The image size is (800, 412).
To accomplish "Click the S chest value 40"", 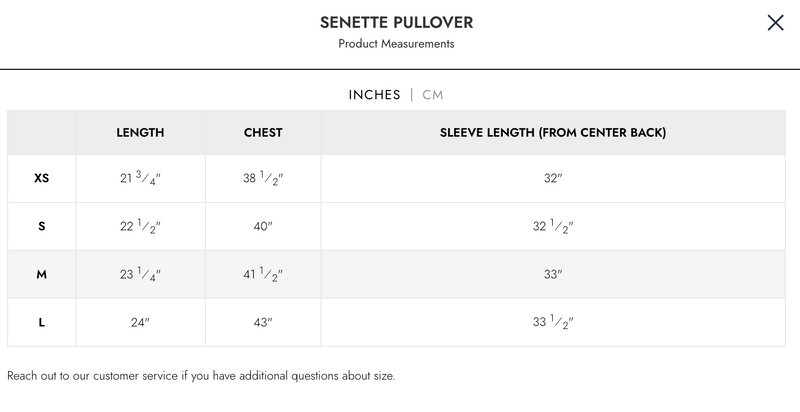I will tap(263, 226).
